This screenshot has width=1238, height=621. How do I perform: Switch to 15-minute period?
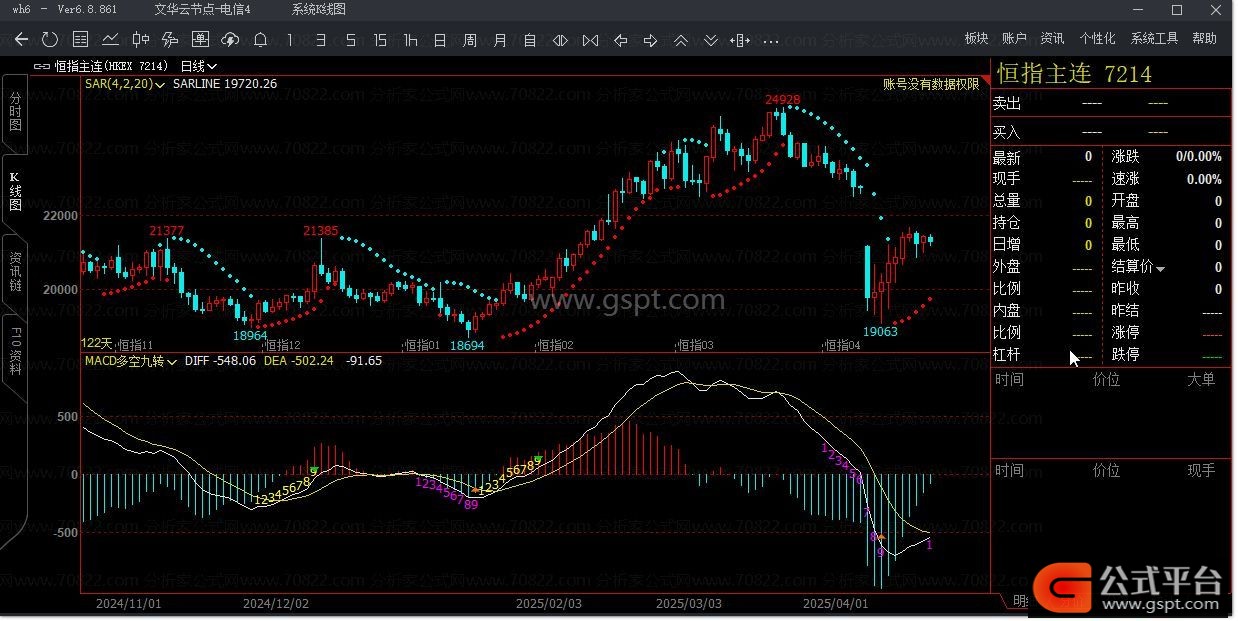[380, 40]
